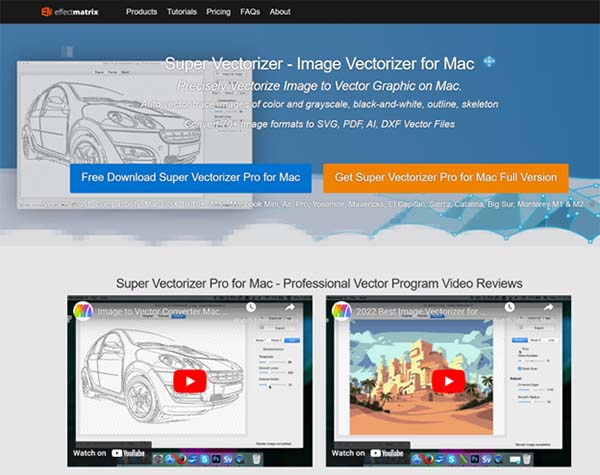Open channel avatar on car video

pyautogui.click(x=83, y=311)
